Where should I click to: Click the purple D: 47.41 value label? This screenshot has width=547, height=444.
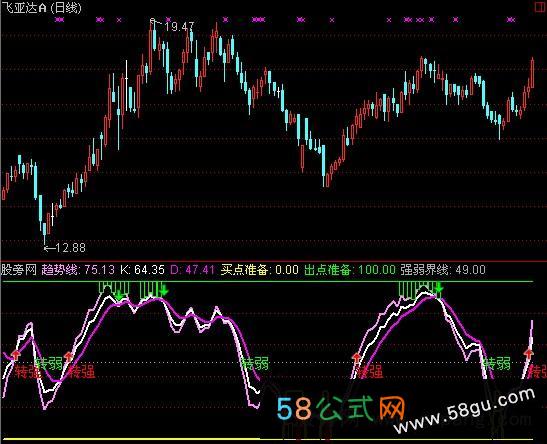pyautogui.click(x=192, y=270)
